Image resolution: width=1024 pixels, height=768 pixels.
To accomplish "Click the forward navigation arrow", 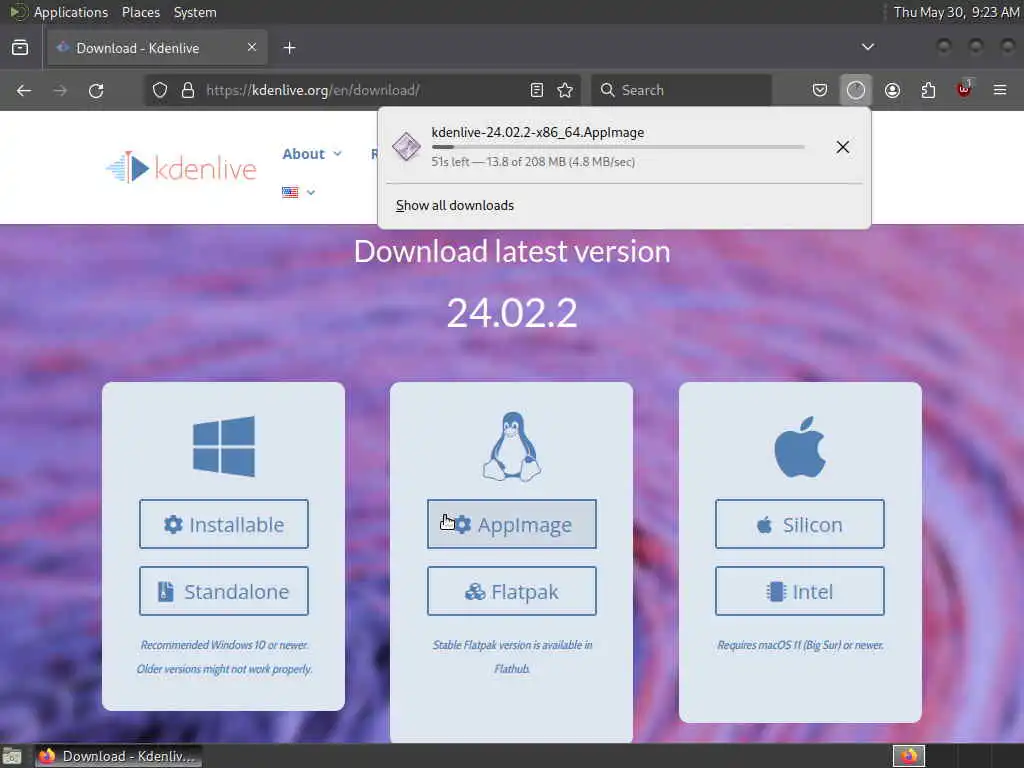I will (x=60, y=90).
